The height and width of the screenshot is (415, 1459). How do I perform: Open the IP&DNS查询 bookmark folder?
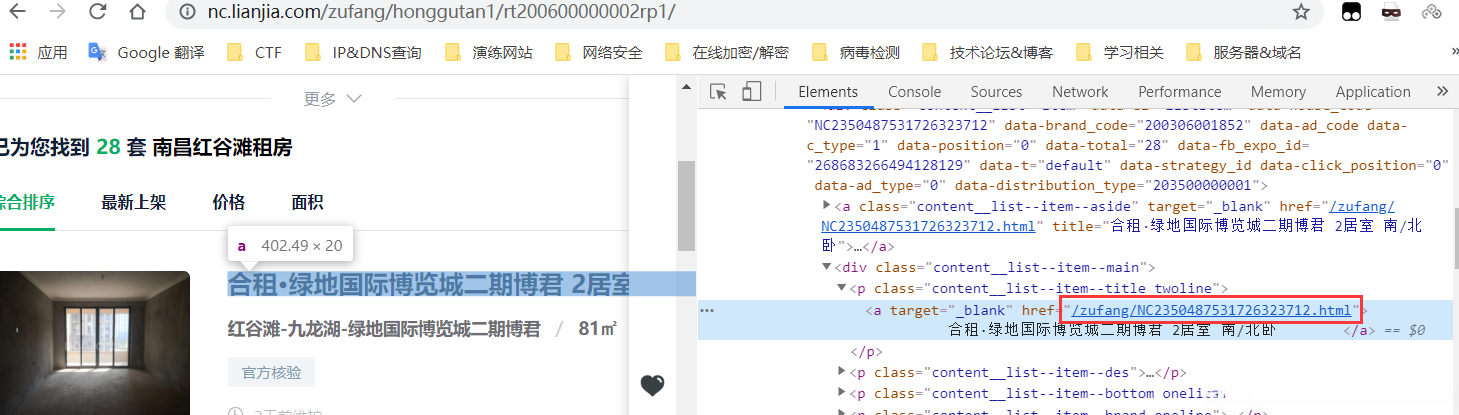click(363, 52)
